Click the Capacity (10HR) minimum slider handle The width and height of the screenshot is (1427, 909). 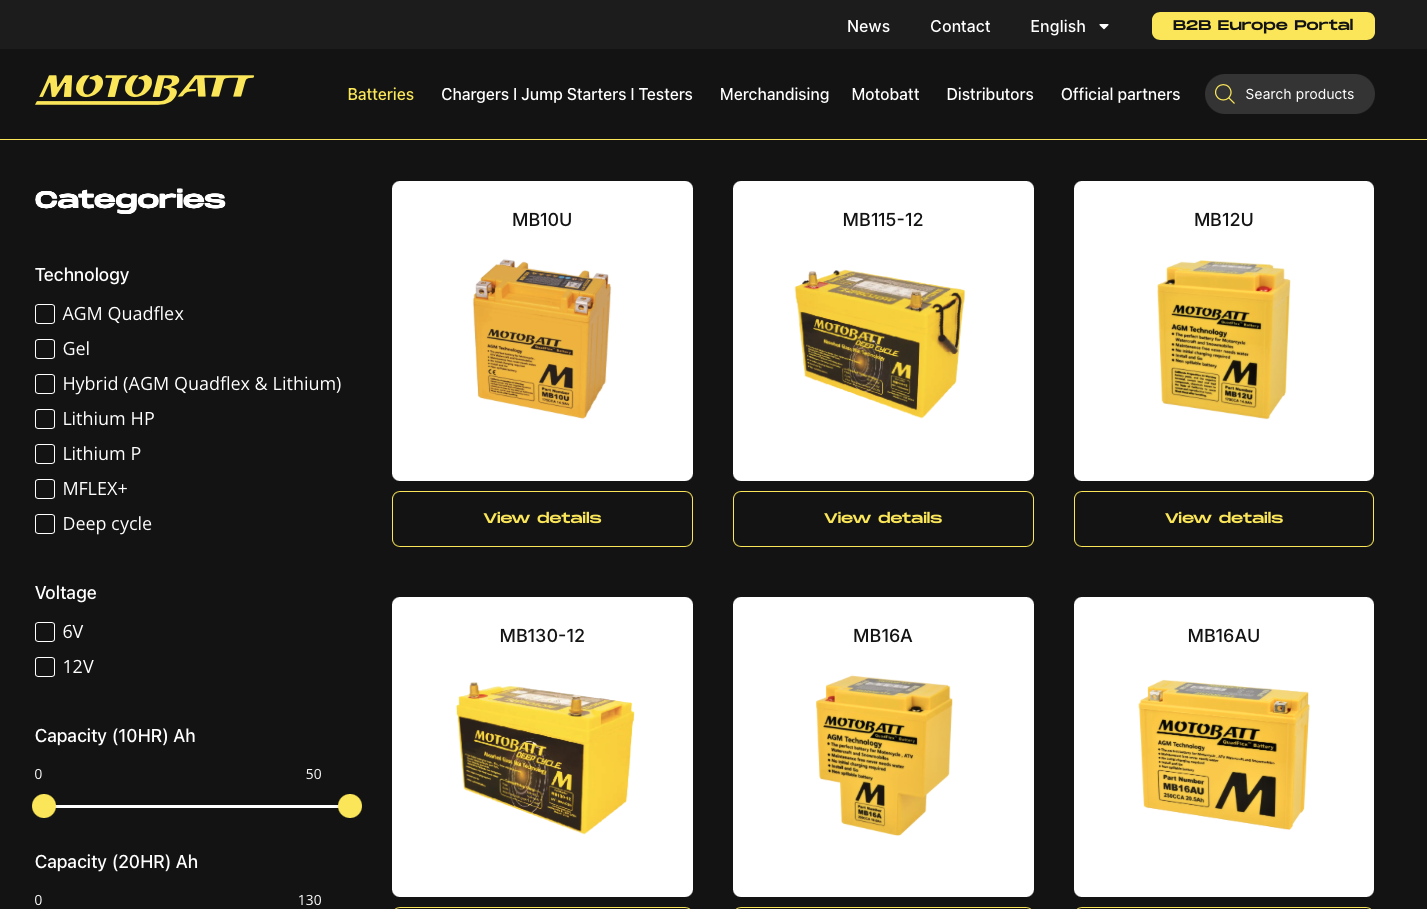(44, 806)
